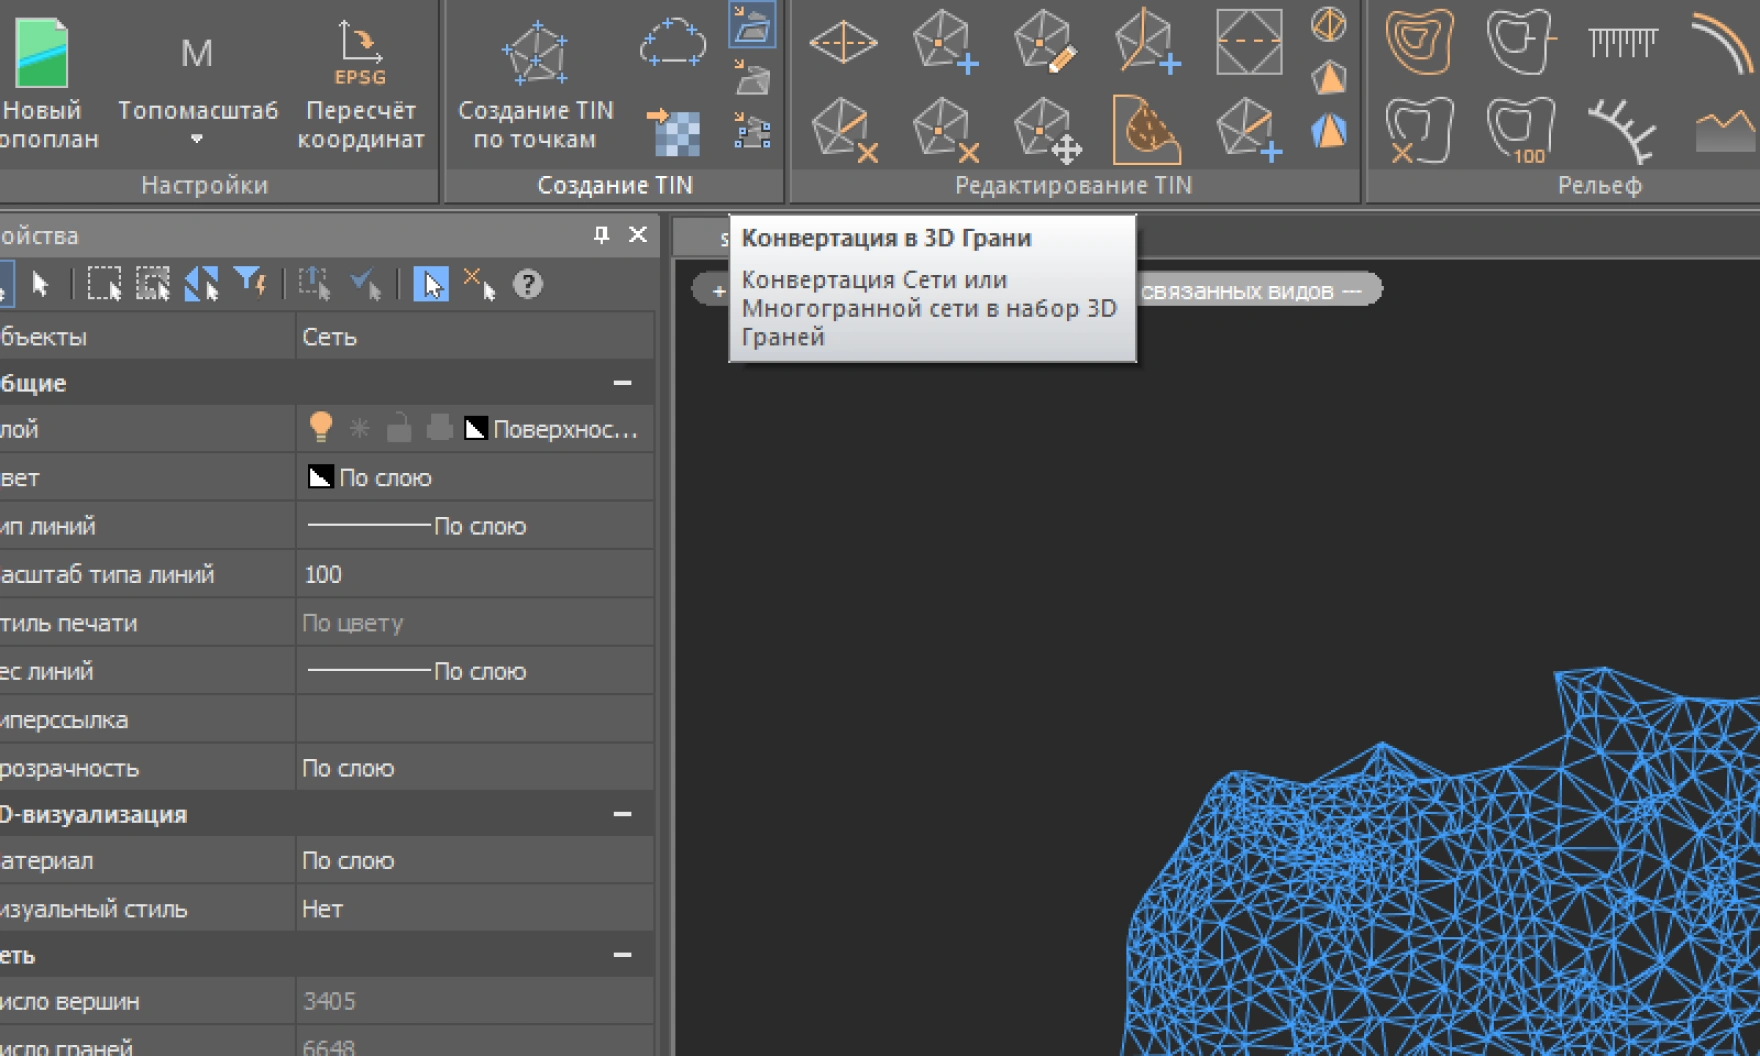Viewport: 1760px width, 1056px height.
Task: Select the delete TIN edge tool
Action: pyautogui.click(x=844, y=131)
